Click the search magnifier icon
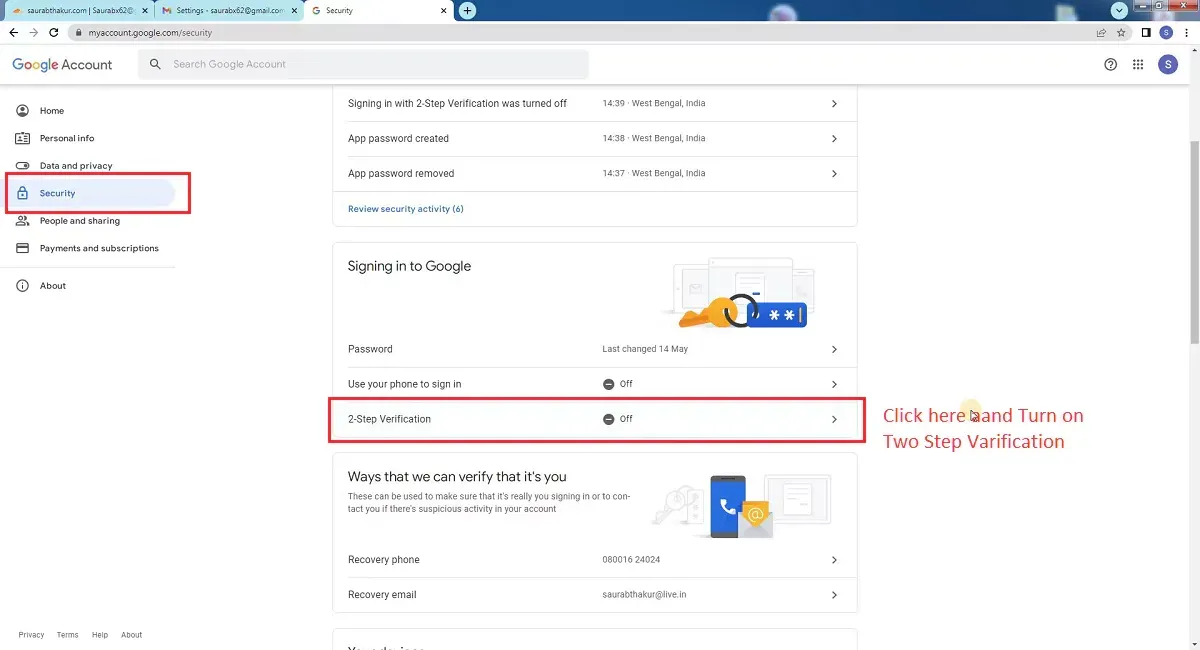Viewport: 1200px width, 650px height. (x=155, y=64)
